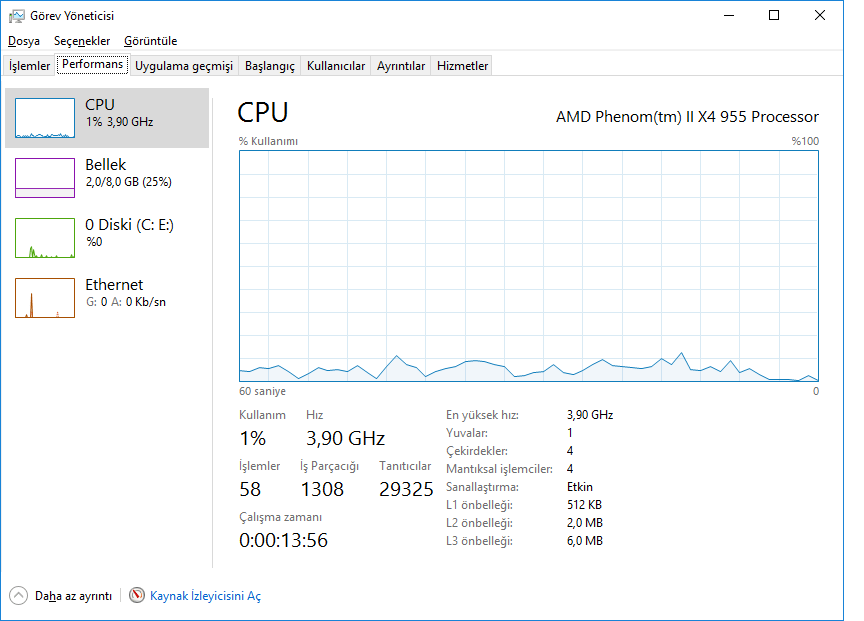Switch to the İşlemler tab
Viewport: 864px width, 621px height.
click(30, 66)
